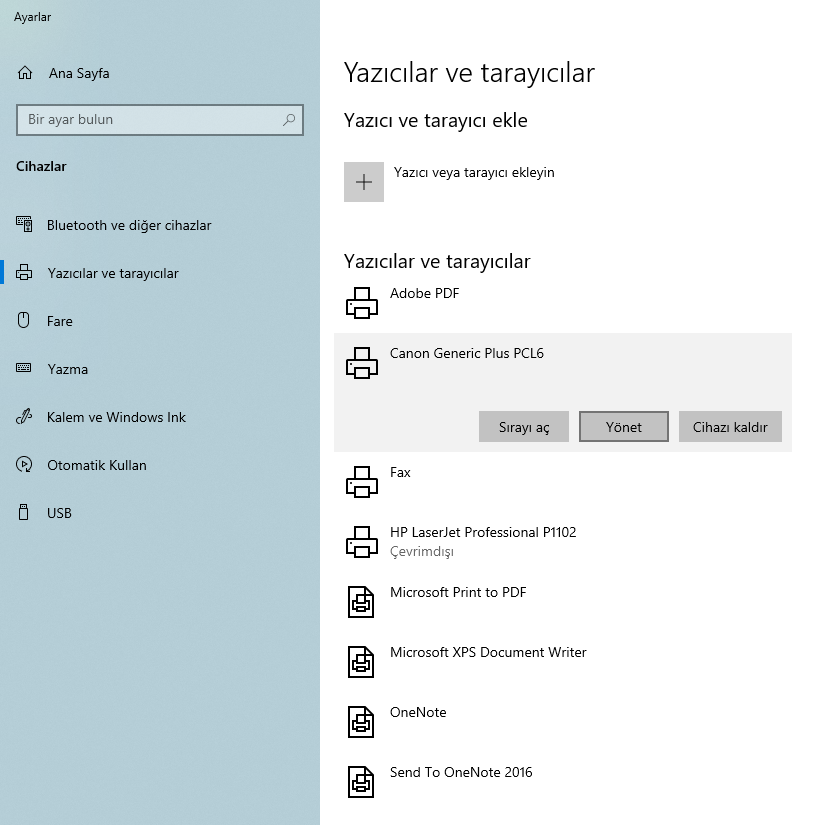Click the Sırayı aç button
Viewport: 824px width, 825px height.
(524, 427)
